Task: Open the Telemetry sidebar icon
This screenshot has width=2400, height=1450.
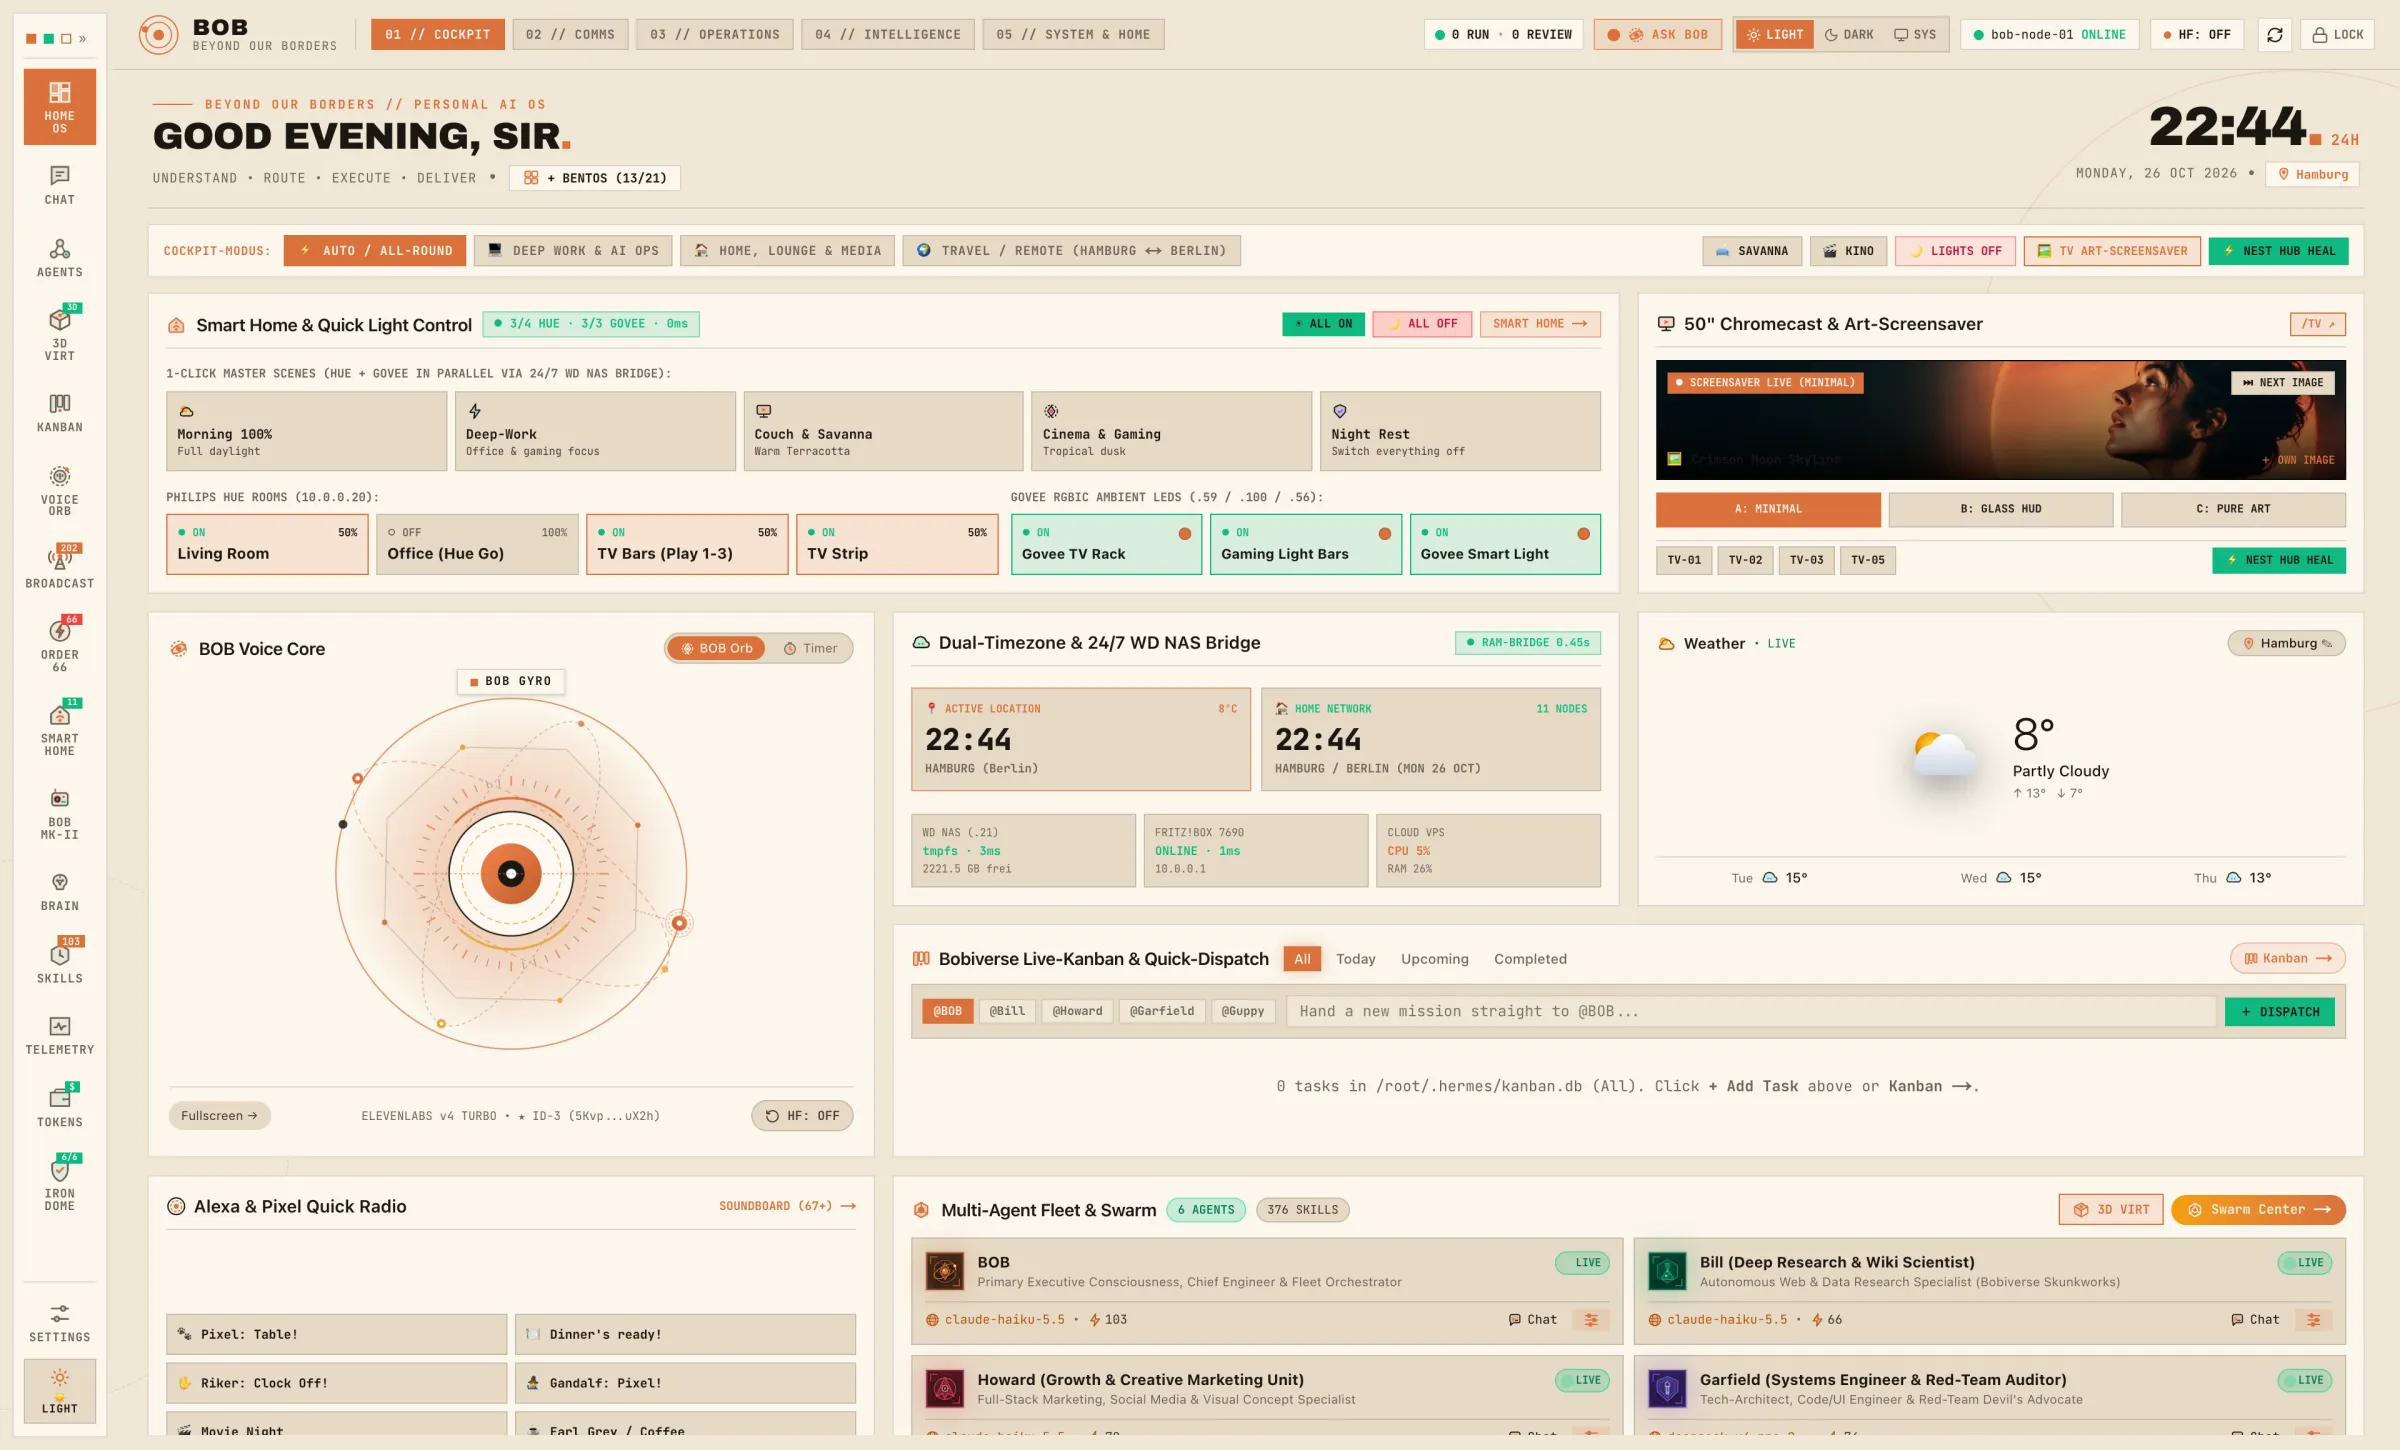Action: (x=60, y=1035)
